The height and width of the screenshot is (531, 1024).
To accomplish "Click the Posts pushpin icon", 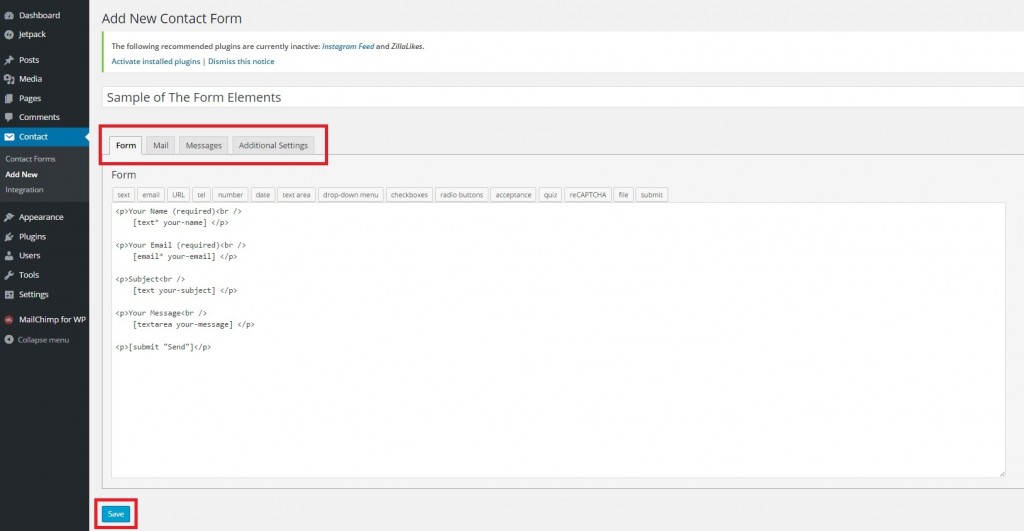I will [9, 60].
